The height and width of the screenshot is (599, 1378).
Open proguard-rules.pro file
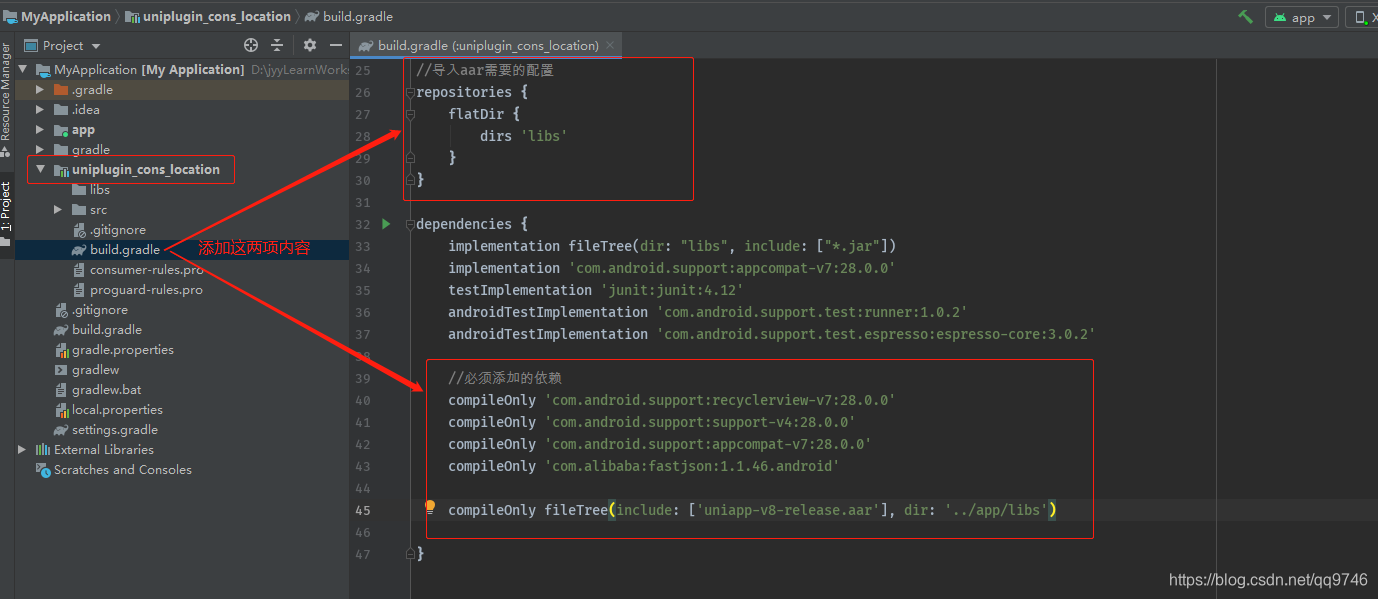(137, 289)
